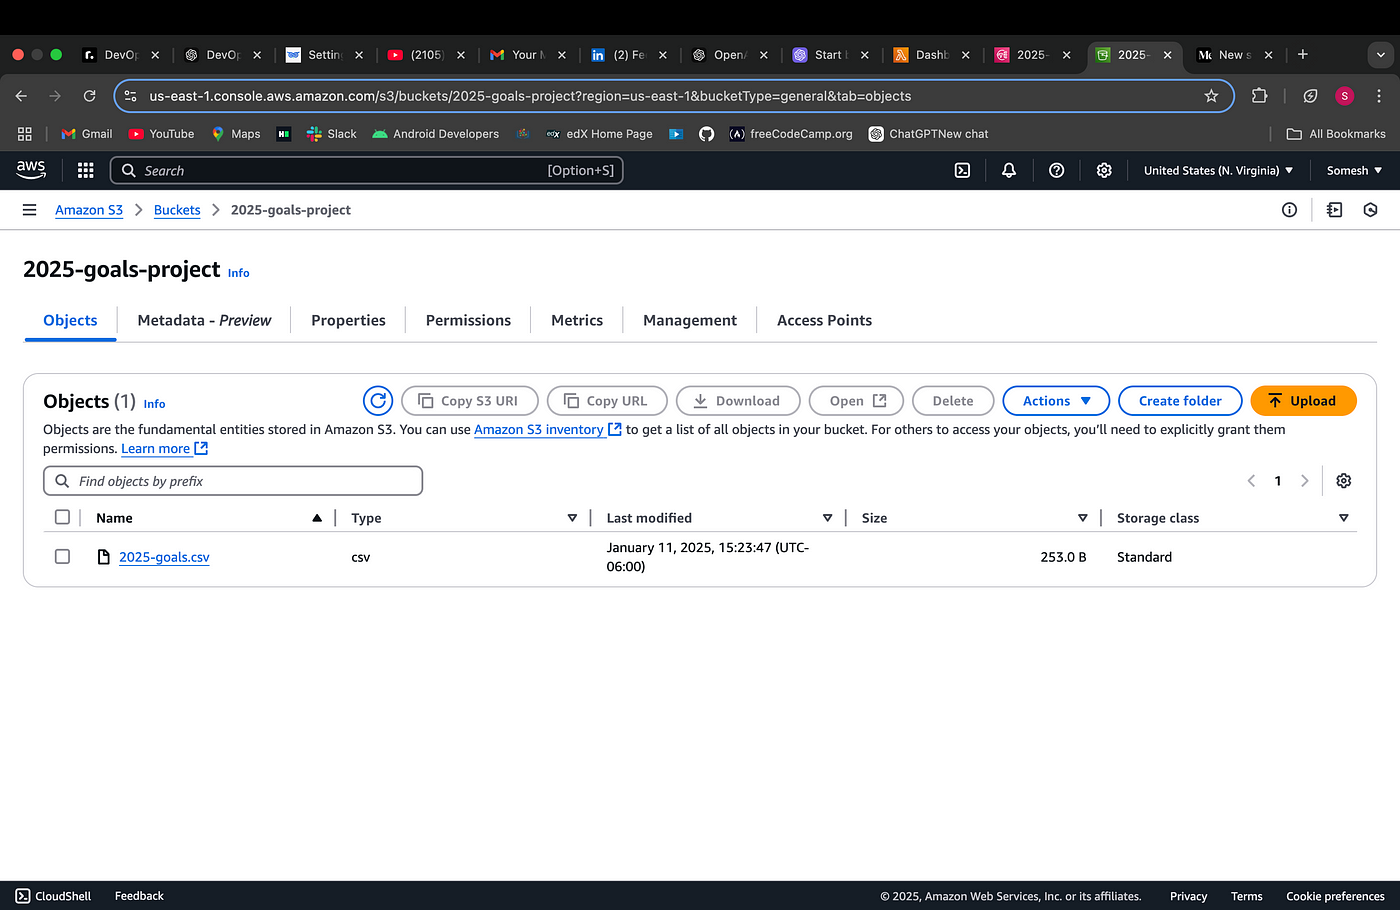Open the Chrome profile avatar S
The image size is (1400, 910).
(1344, 96)
